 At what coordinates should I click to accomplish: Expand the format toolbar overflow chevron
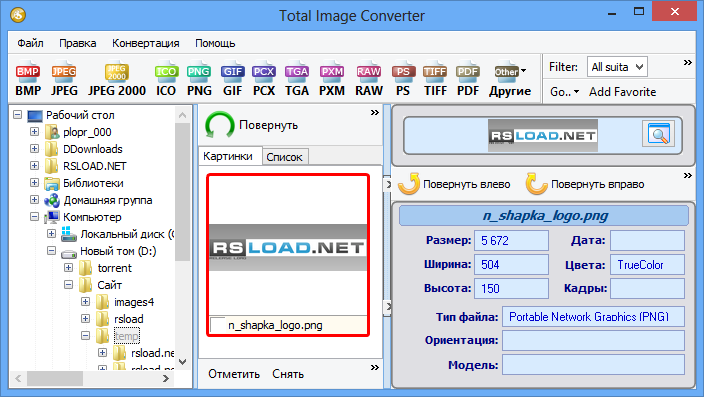[688, 62]
